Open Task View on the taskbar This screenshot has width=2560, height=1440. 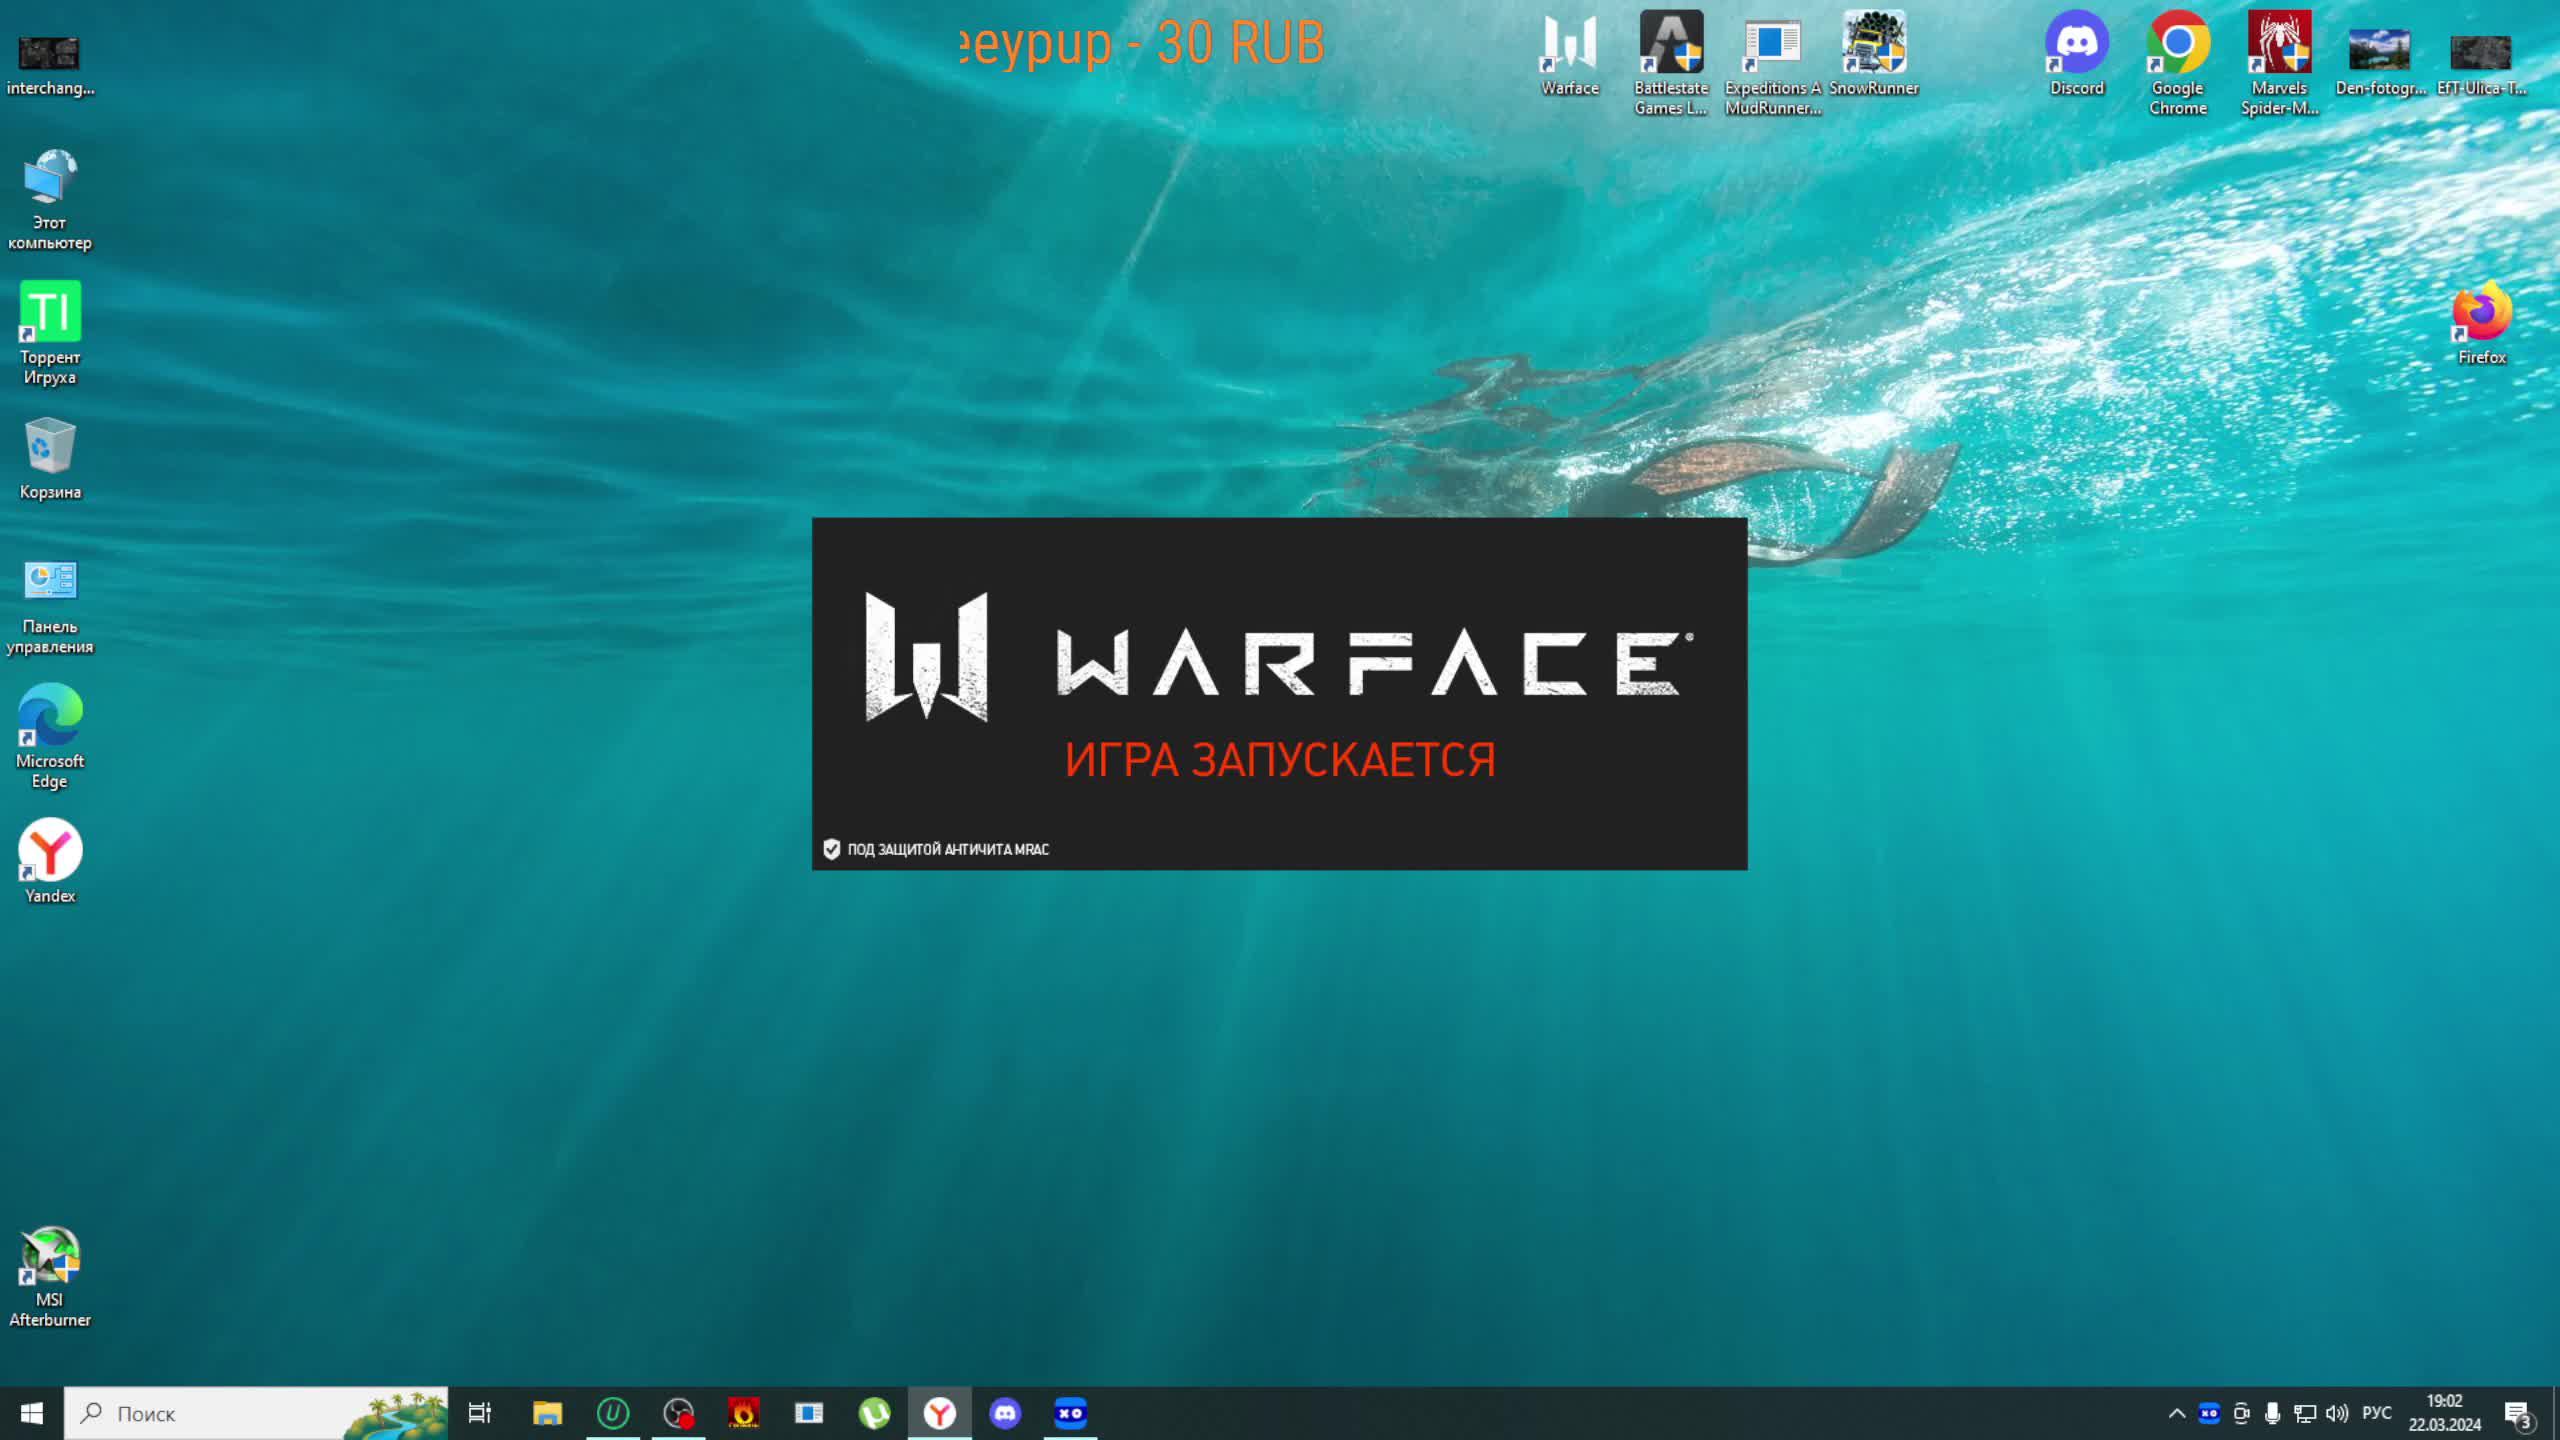pos(480,1413)
